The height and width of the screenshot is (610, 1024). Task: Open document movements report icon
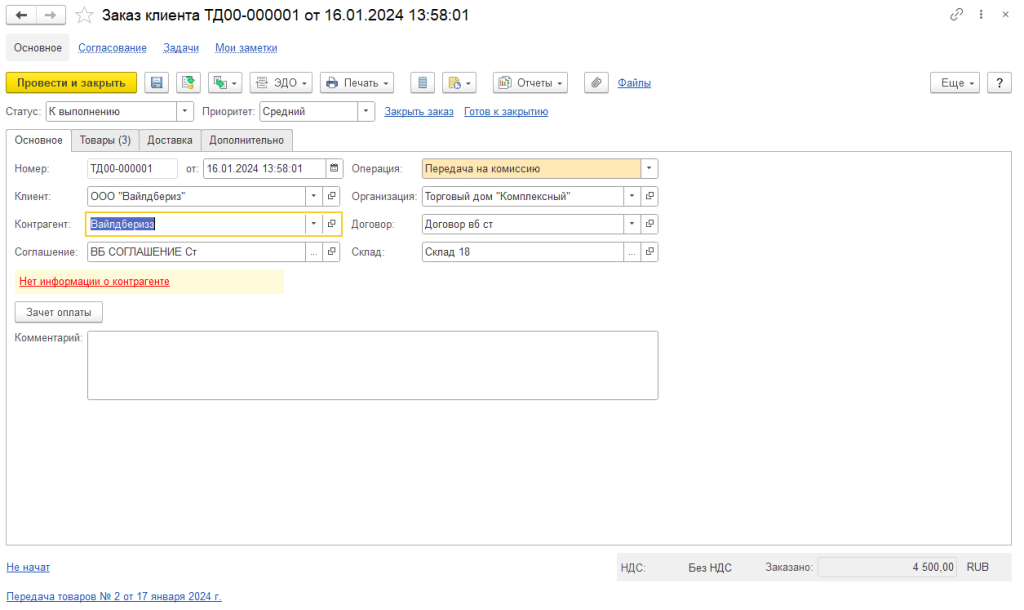click(x=423, y=83)
